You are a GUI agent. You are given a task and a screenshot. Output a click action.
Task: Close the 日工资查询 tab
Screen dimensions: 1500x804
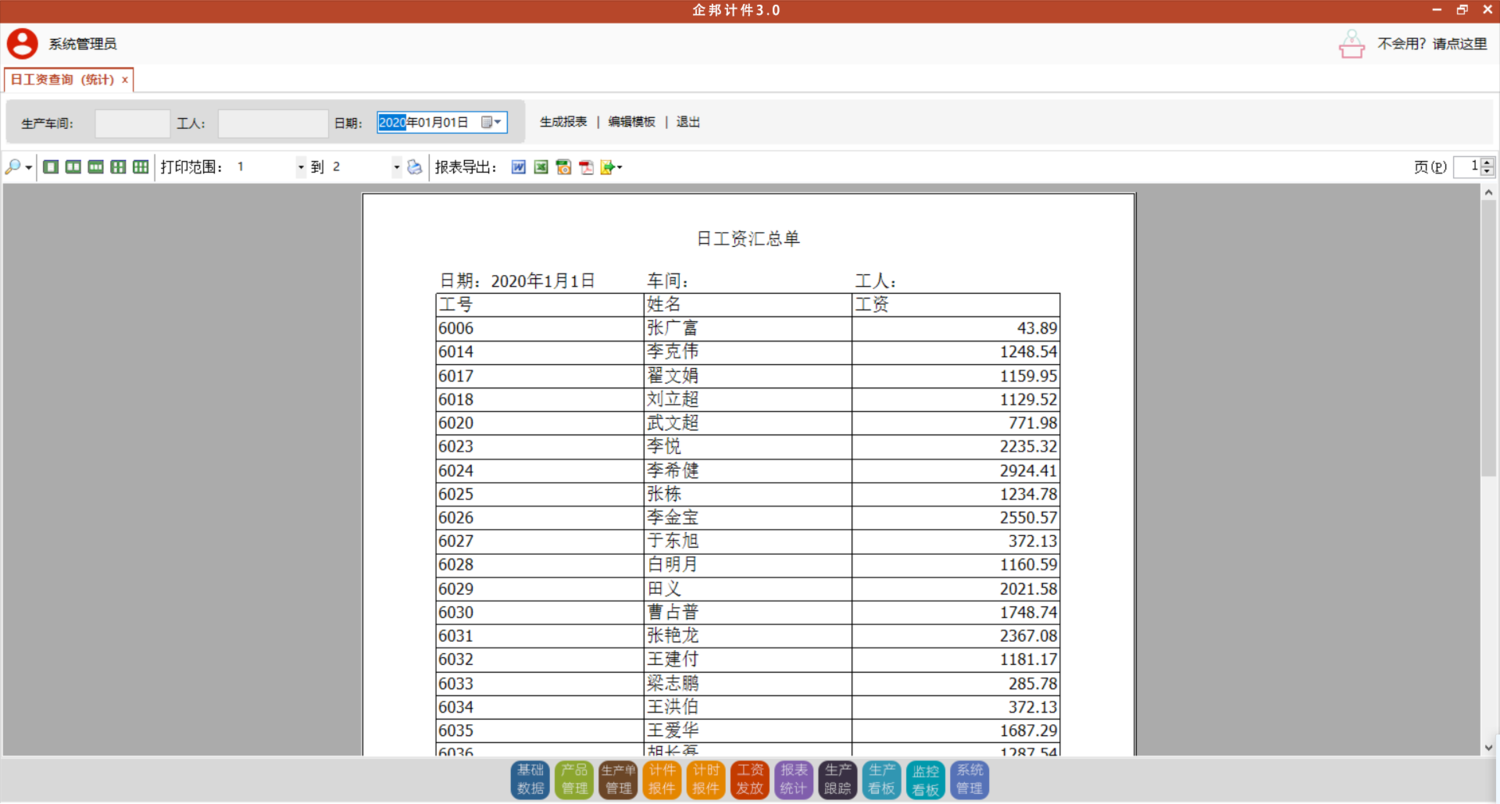tap(125, 80)
